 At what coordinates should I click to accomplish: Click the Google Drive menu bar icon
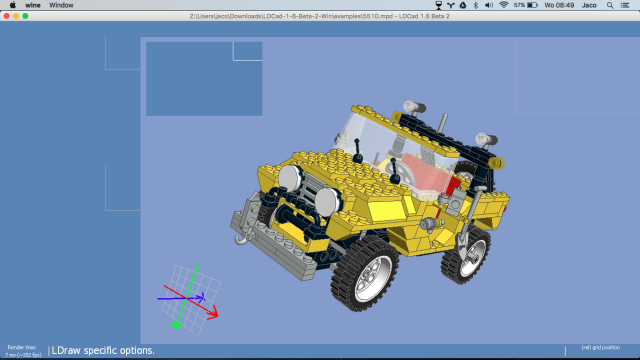point(463,5)
